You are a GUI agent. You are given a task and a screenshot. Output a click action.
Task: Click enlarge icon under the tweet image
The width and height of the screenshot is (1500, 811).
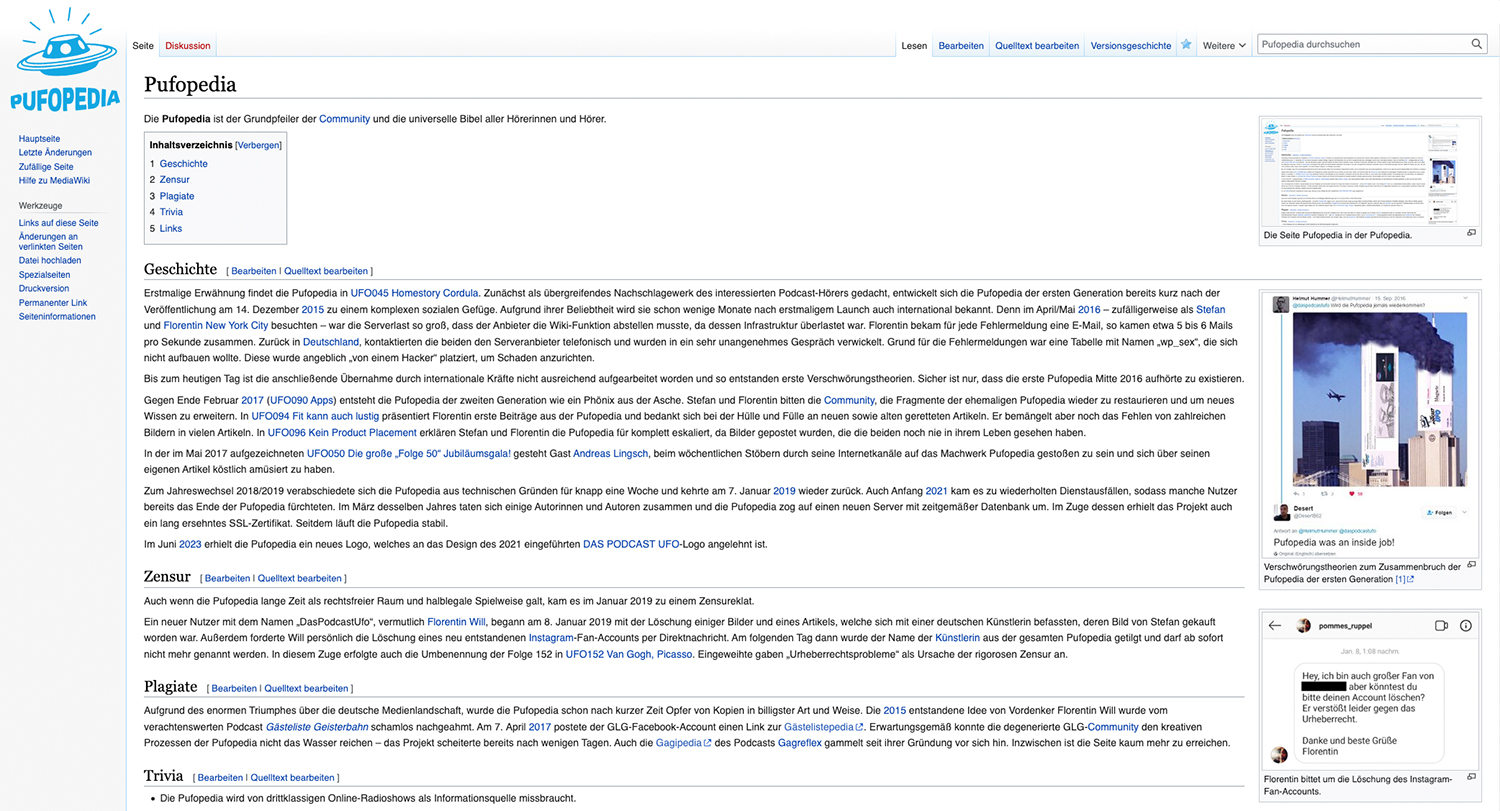pos(1471,566)
